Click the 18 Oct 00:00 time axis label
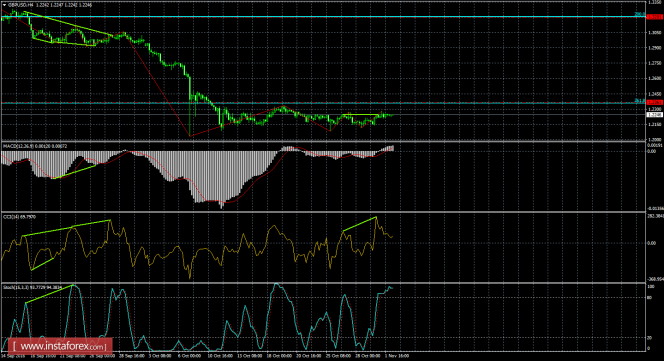The height and width of the screenshot is (361, 664). click(x=278, y=356)
